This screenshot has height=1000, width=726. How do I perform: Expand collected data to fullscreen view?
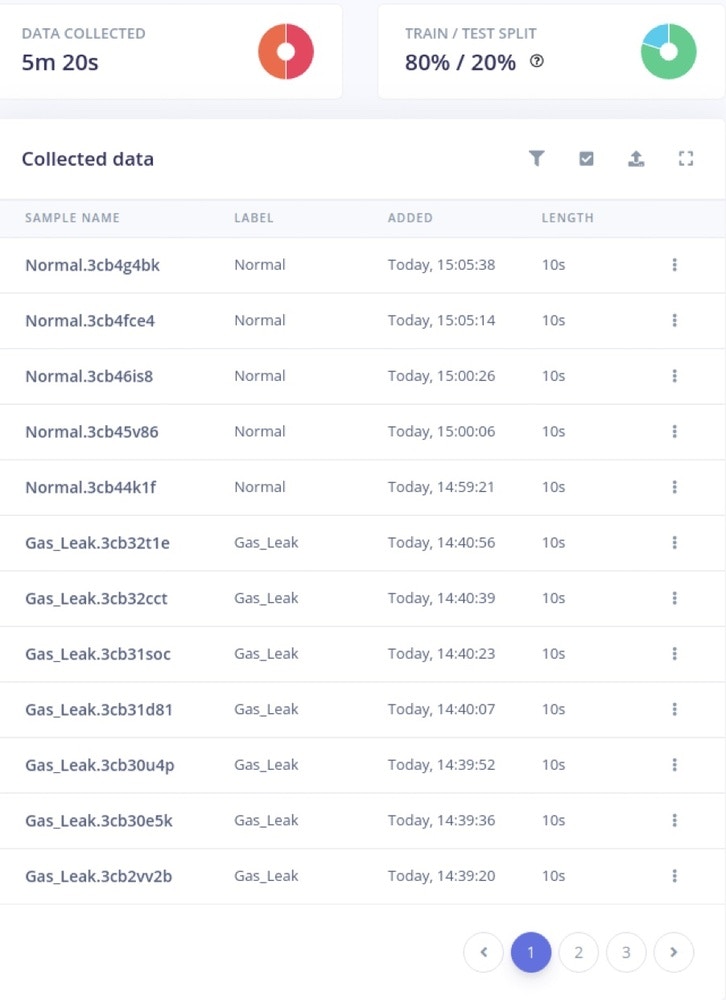point(686,158)
